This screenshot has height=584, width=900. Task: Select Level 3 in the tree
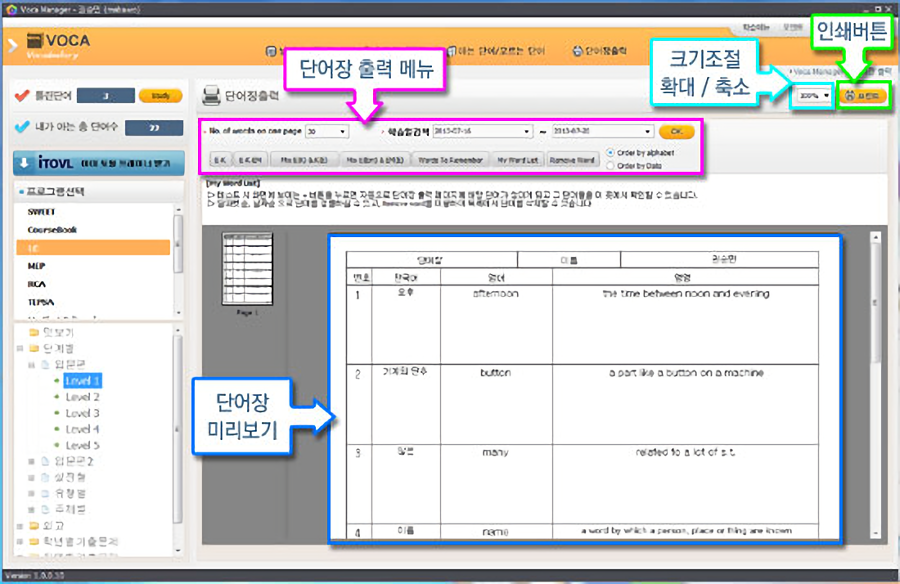pyautogui.click(x=82, y=413)
